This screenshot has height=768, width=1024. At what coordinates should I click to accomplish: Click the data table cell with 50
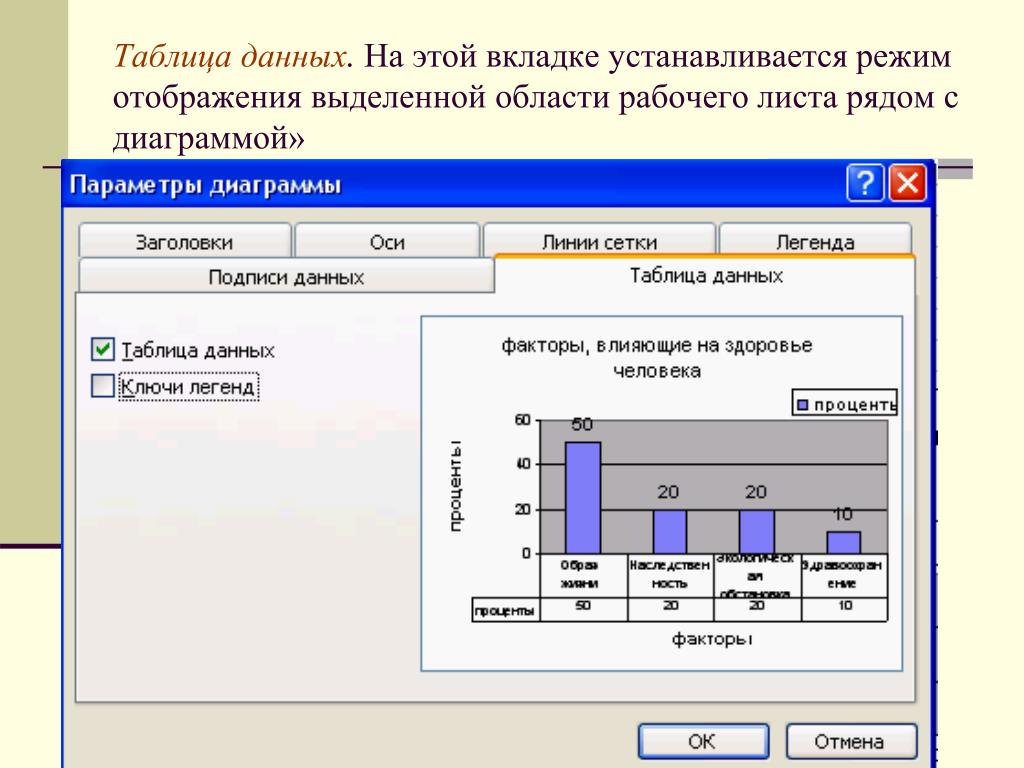click(583, 606)
